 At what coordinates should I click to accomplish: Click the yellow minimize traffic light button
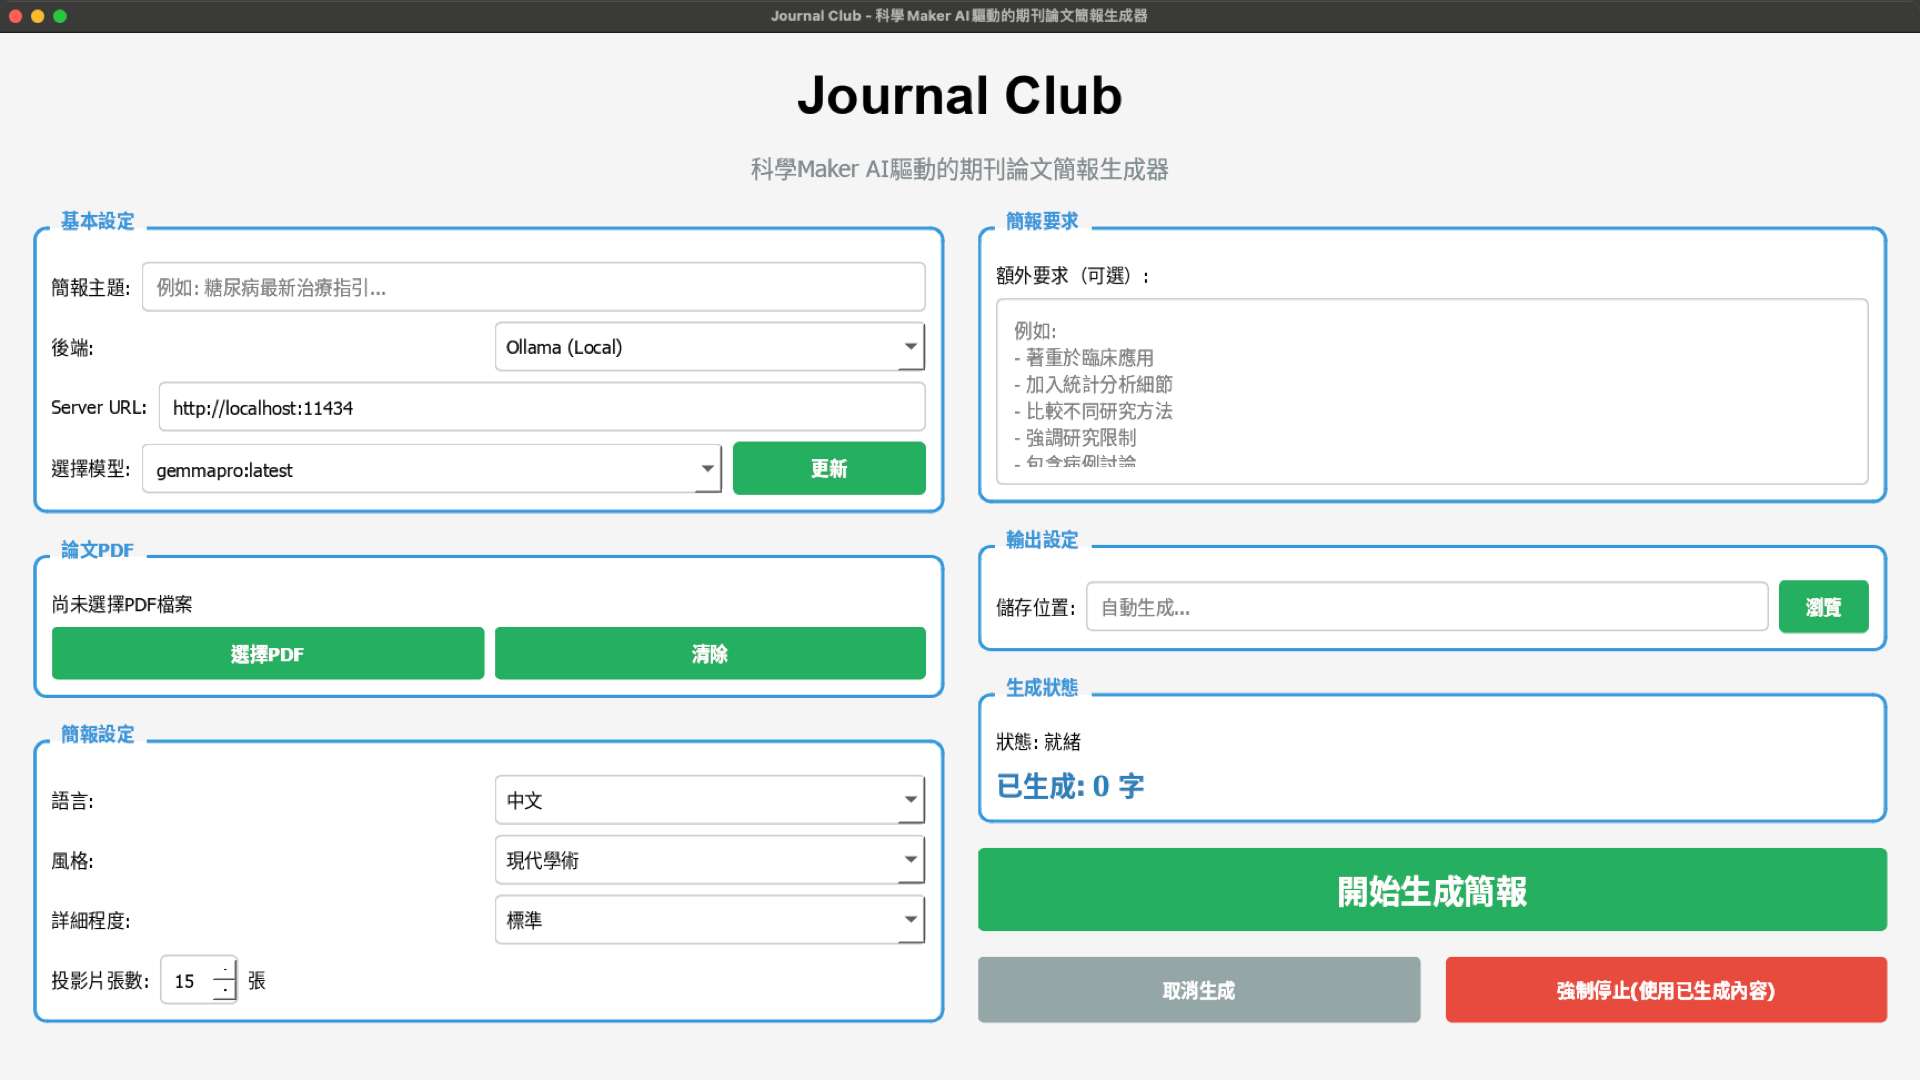coord(40,15)
